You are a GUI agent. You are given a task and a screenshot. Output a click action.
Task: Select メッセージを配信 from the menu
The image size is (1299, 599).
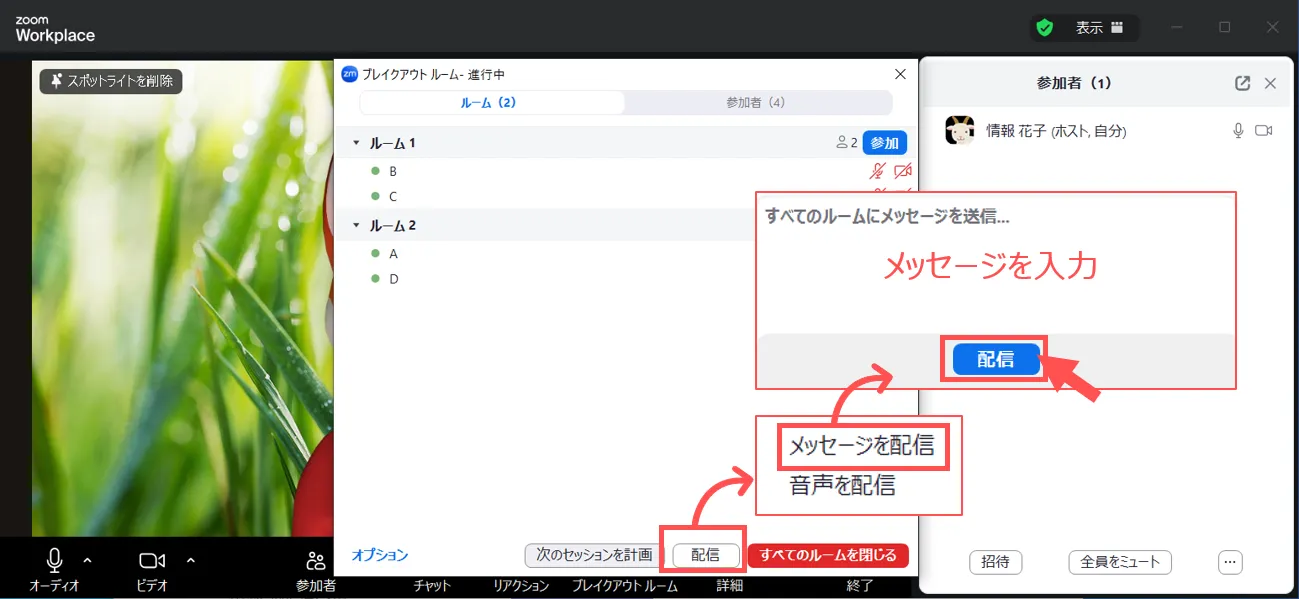coord(861,446)
